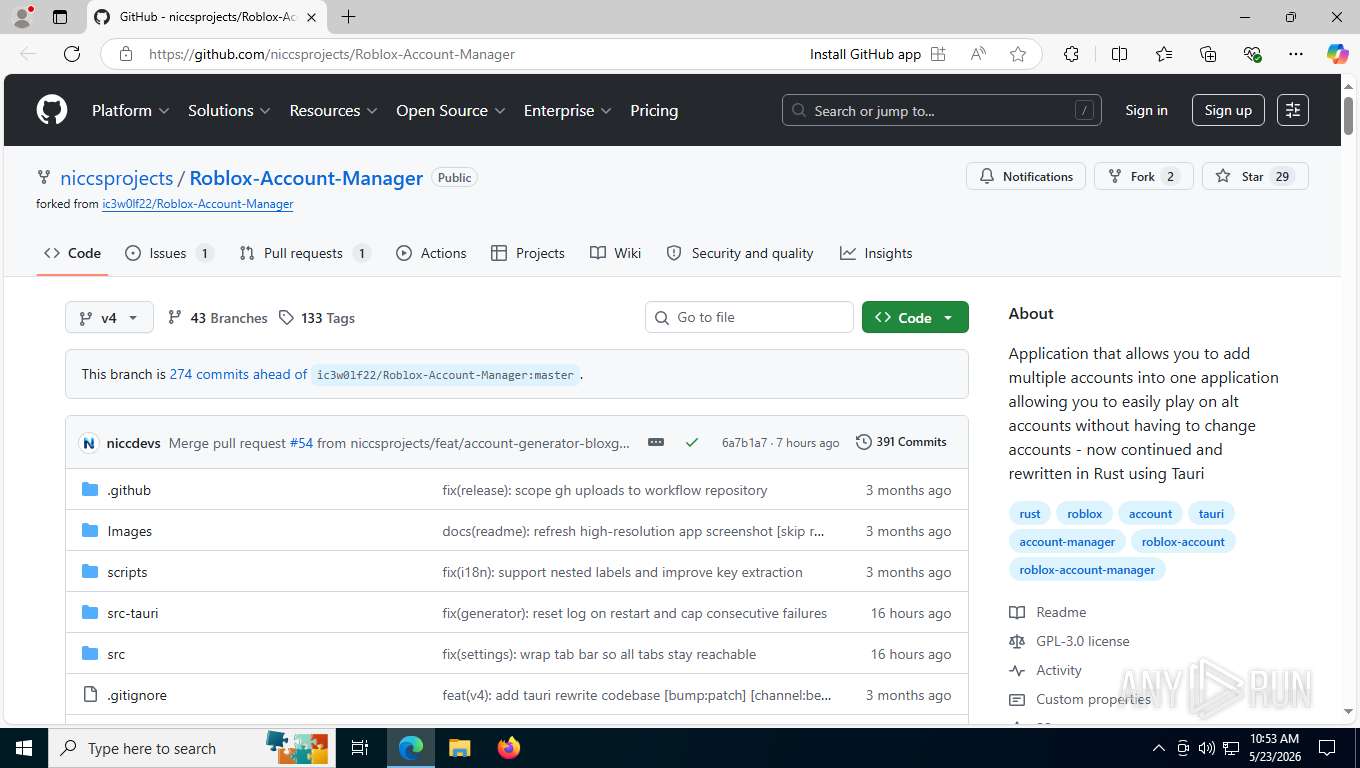View site information lock icon

tap(126, 54)
